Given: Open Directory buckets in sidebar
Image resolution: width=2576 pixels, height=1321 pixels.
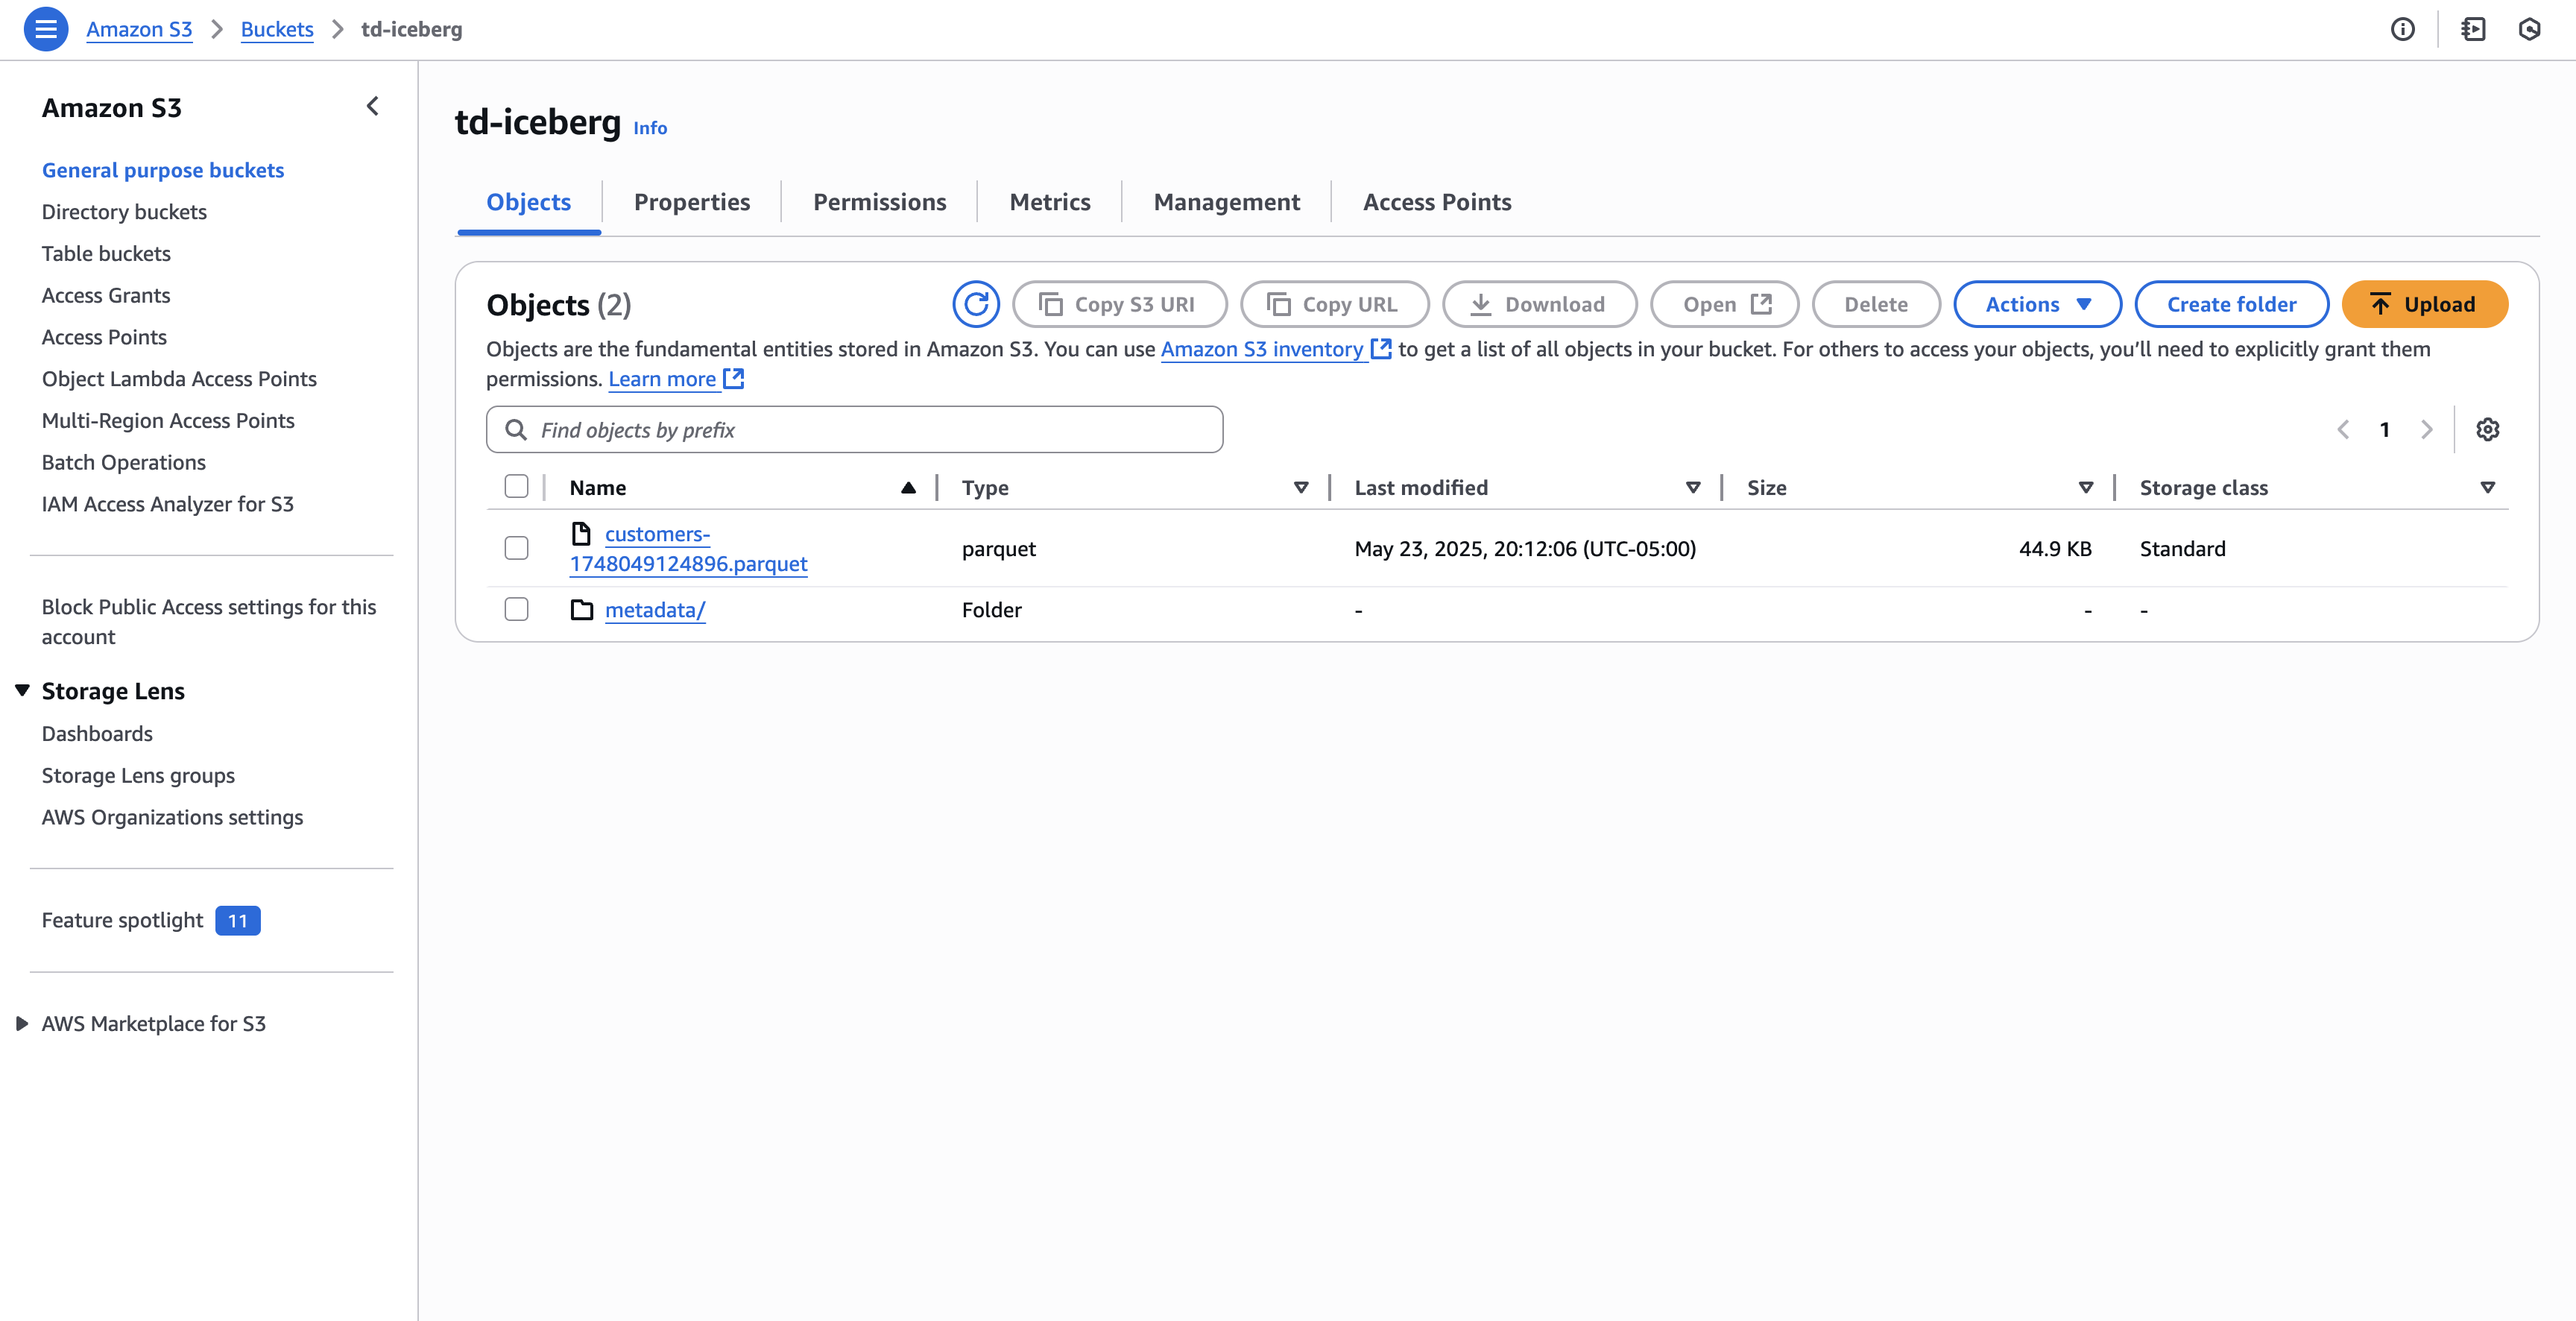Looking at the screenshot, I should pyautogui.click(x=124, y=212).
